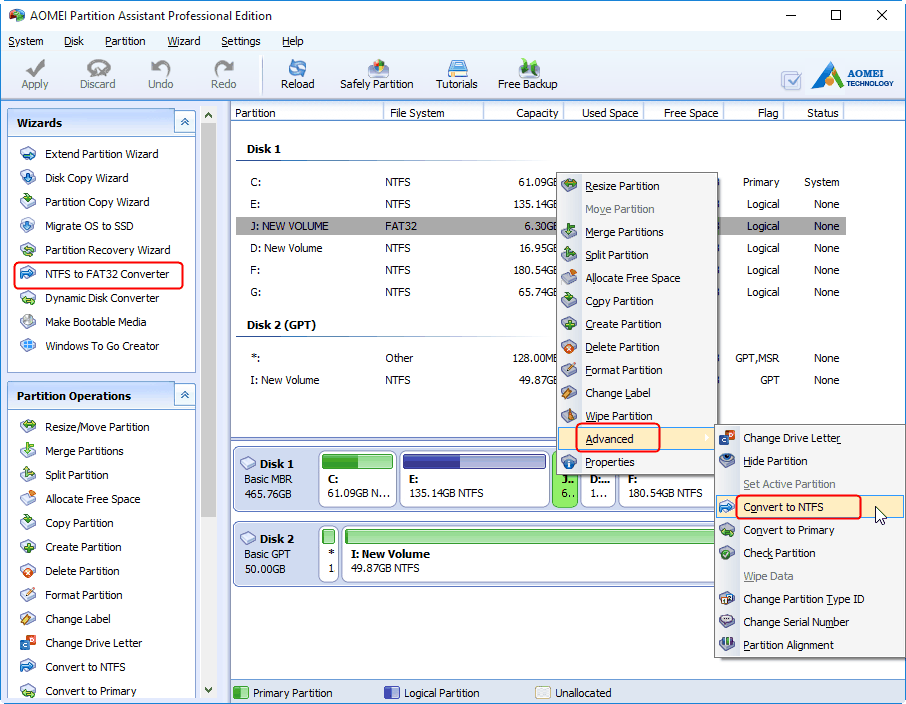The image size is (906, 704).
Task: Click the Redo arrow icon
Action: (x=224, y=68)
